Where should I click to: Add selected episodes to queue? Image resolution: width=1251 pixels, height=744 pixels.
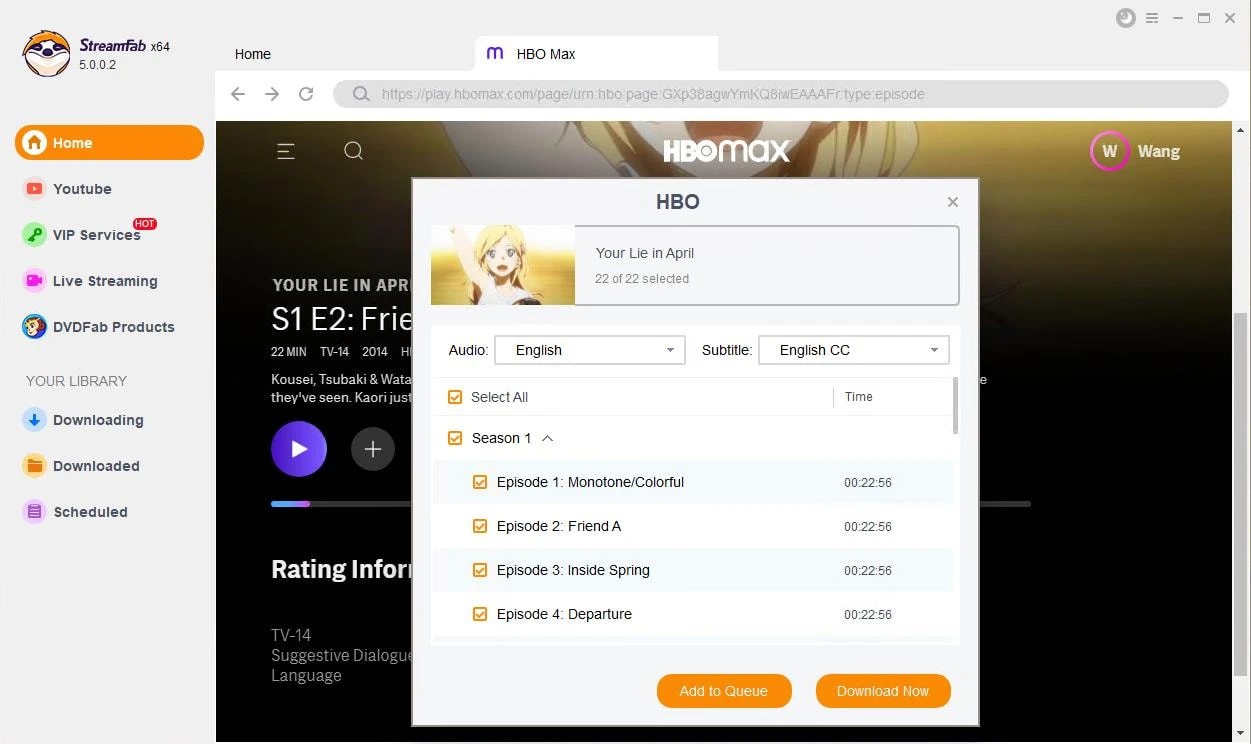point(723,690)
